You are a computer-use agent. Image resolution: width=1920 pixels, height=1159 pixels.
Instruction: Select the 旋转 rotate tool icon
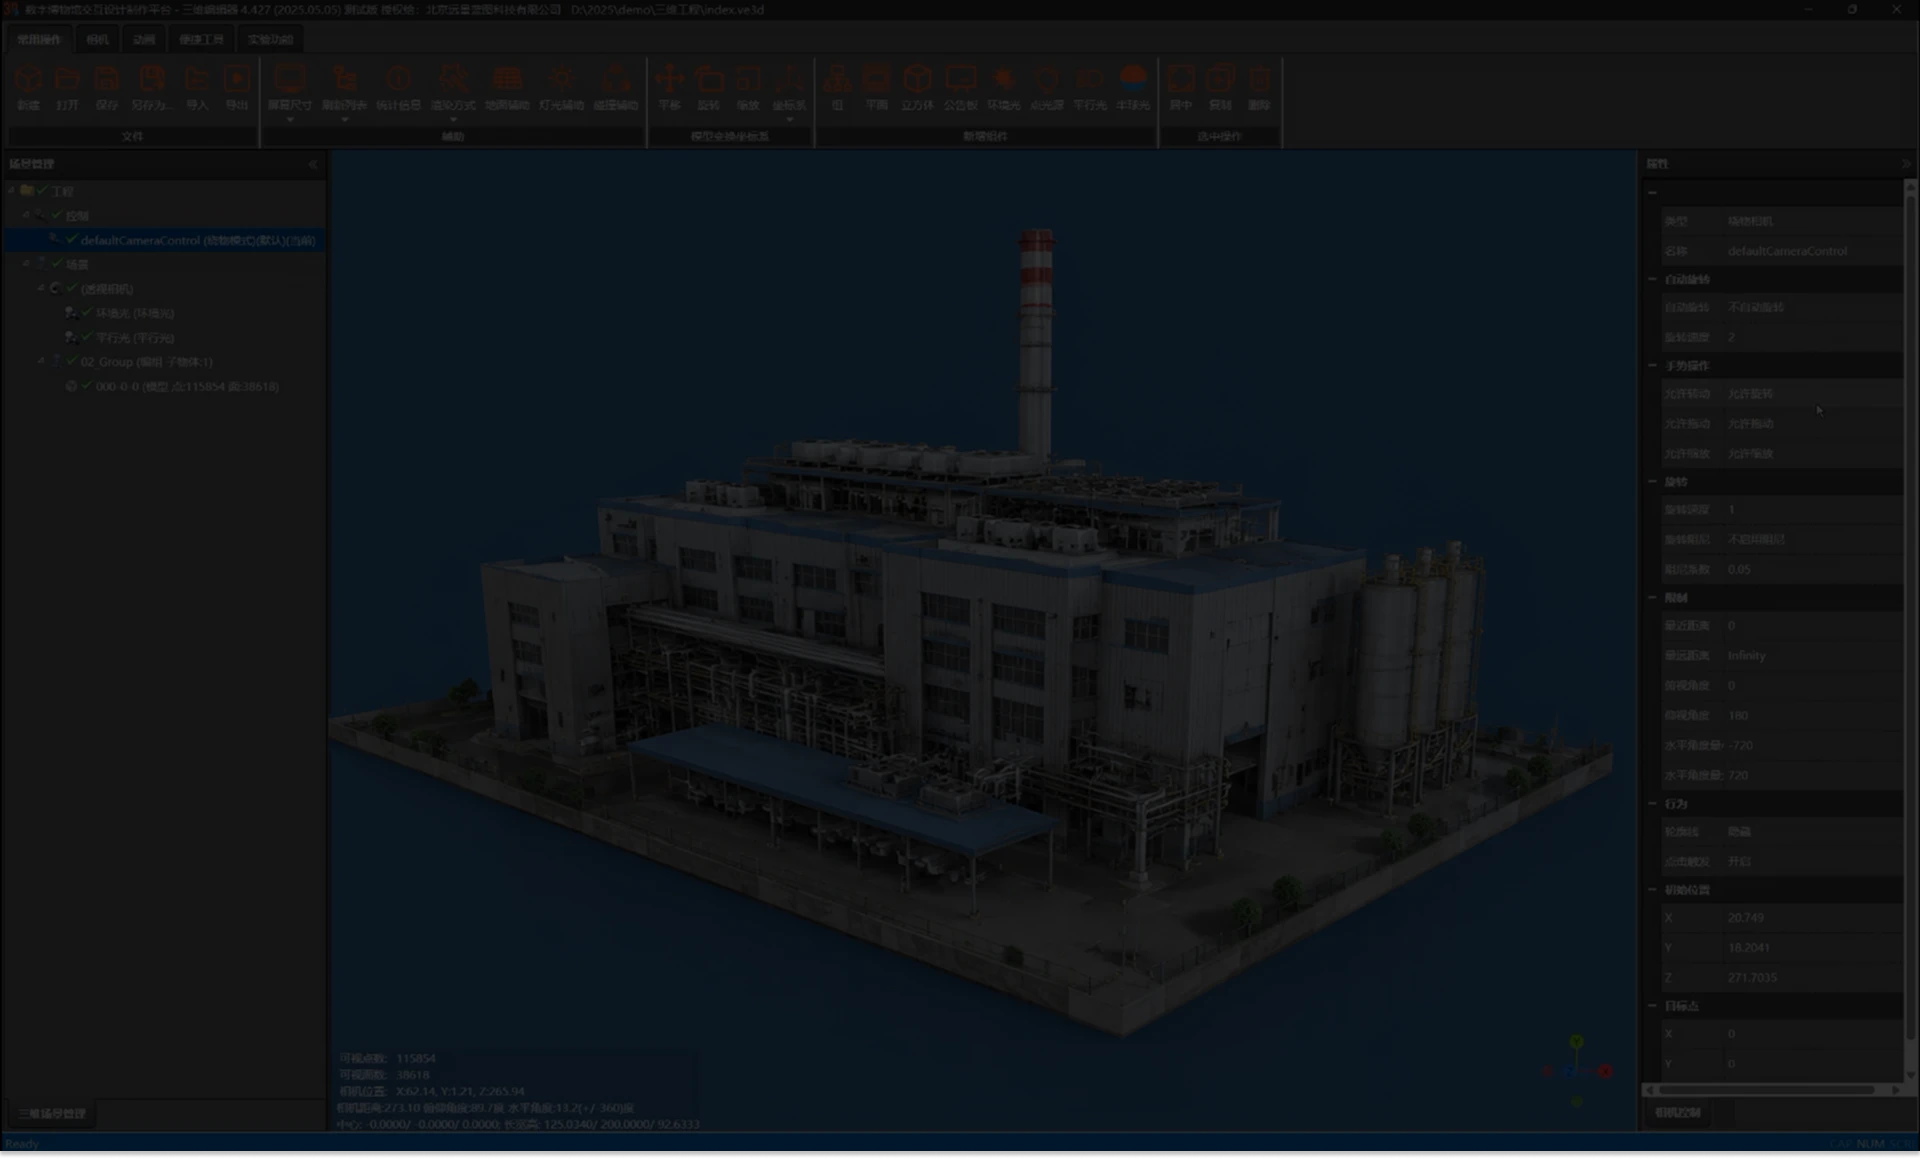709,80
